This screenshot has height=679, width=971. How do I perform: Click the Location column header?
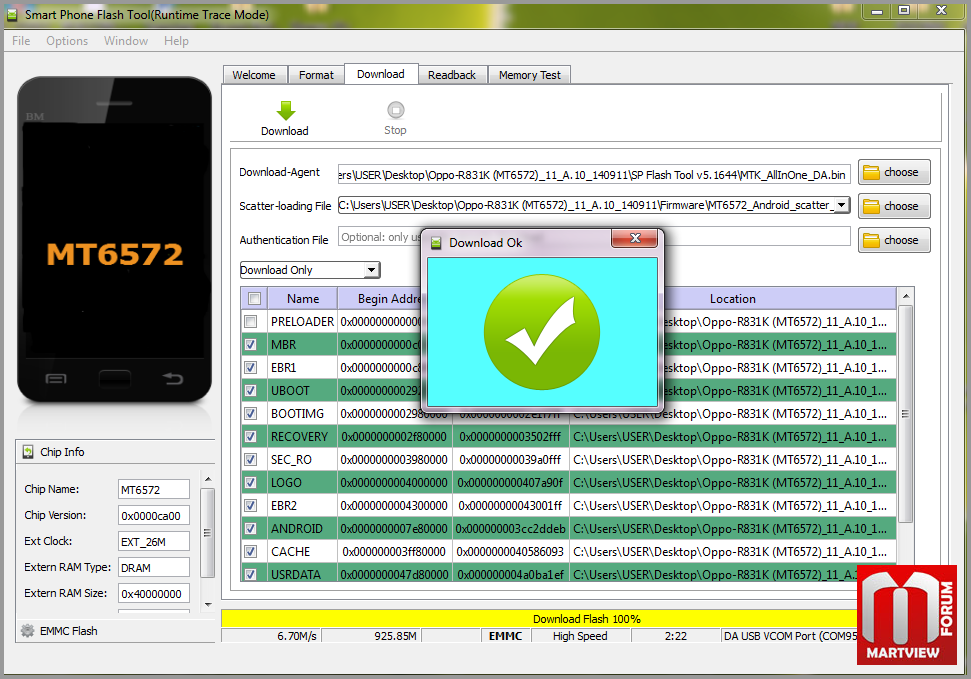pos(733,299)
